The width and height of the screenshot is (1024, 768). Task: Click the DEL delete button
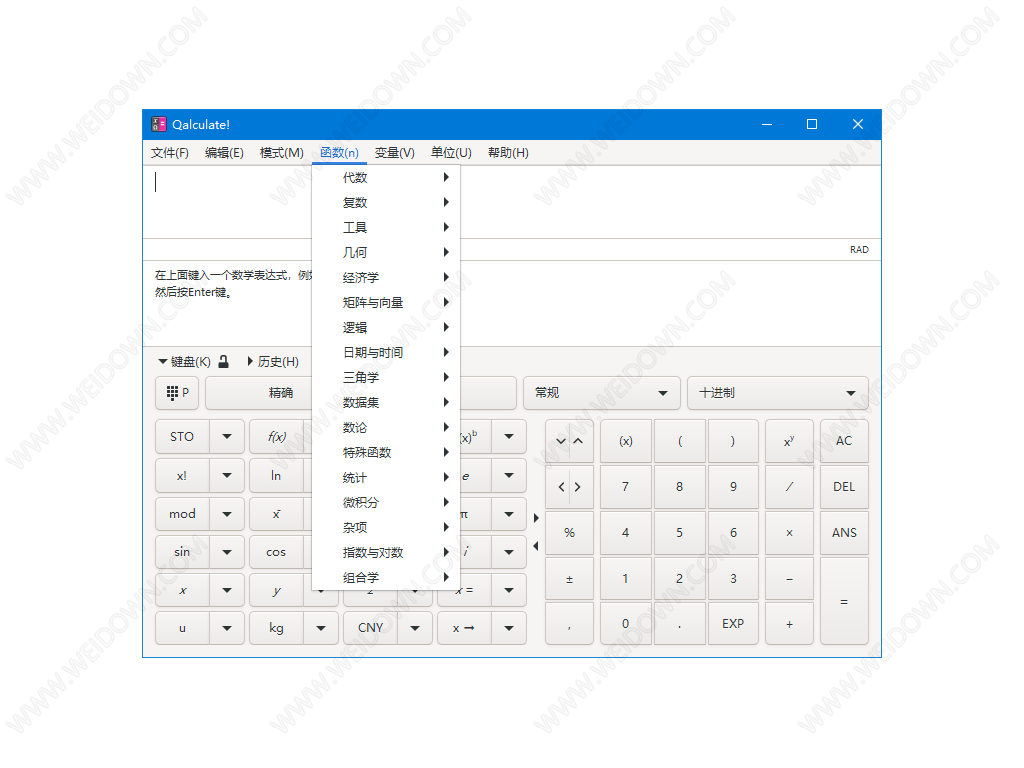click(844, 487)
